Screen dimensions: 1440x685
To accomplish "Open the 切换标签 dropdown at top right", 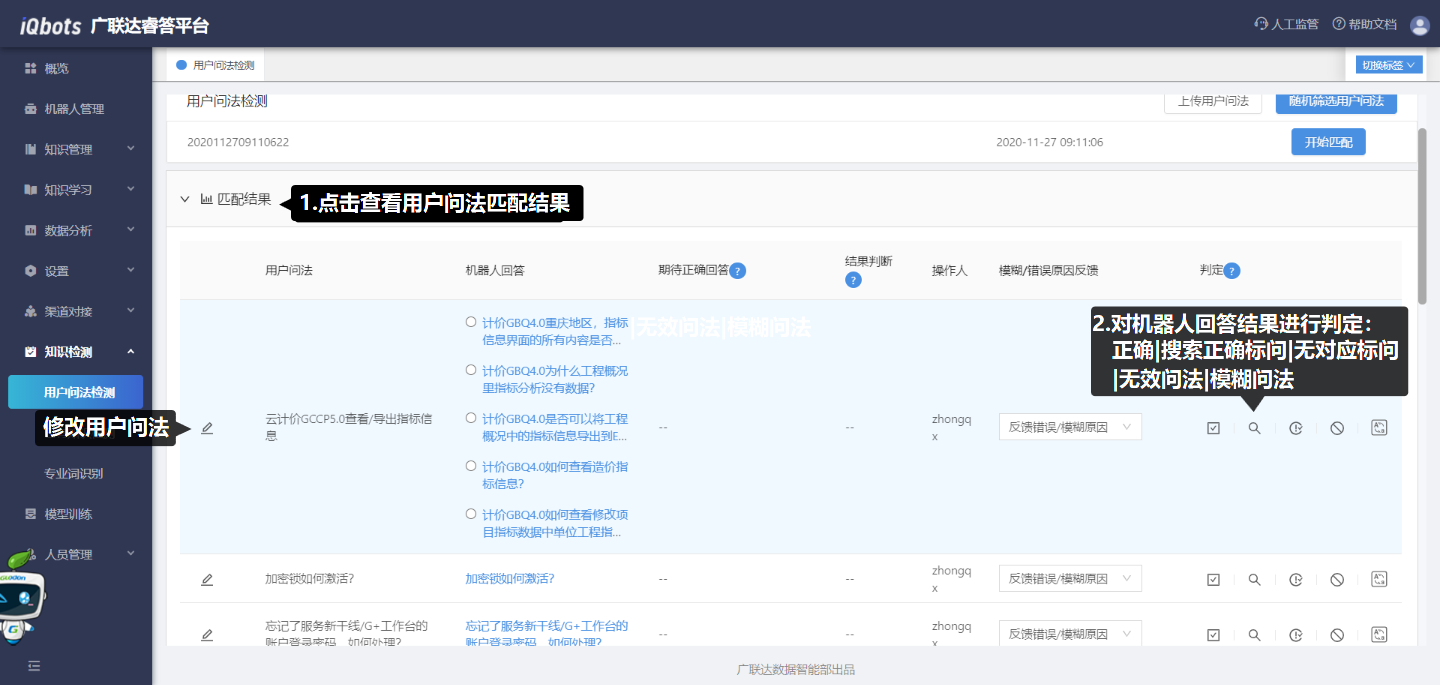I will coord(1388,65).
